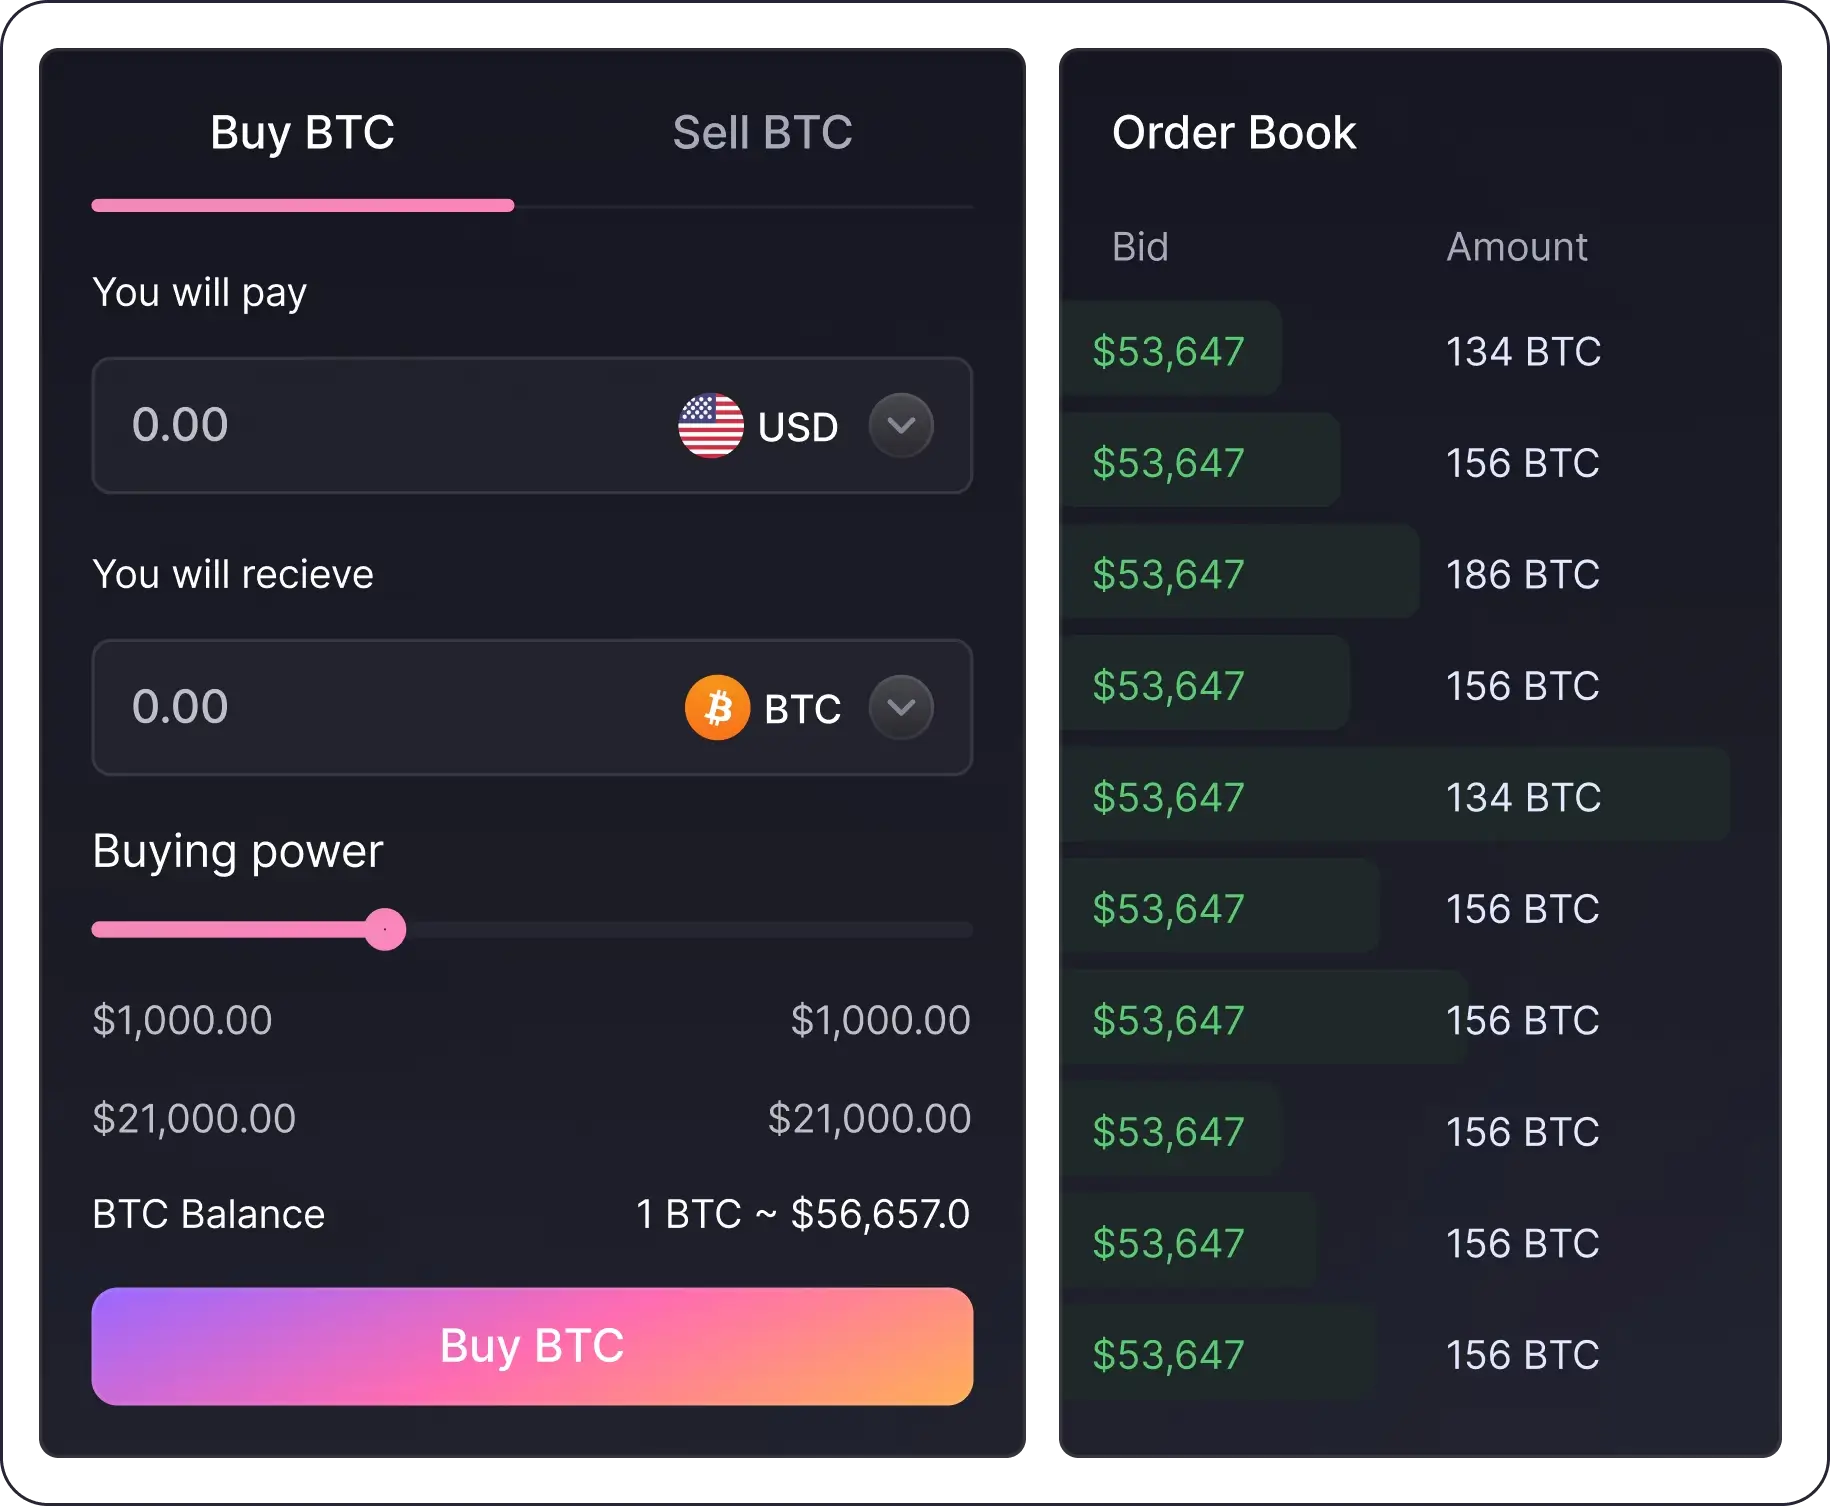Viewport: 1830px width, 1506px height.
Task: Click the 1 BTC ~ $56,657.0 rate text
Action: pyautogui.click(x=802, y=1214)
